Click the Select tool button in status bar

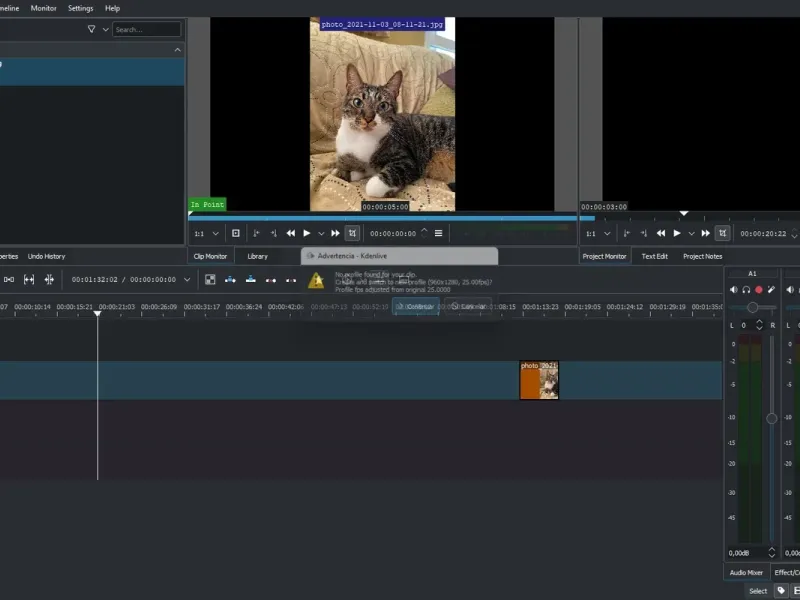click(758, 591)
